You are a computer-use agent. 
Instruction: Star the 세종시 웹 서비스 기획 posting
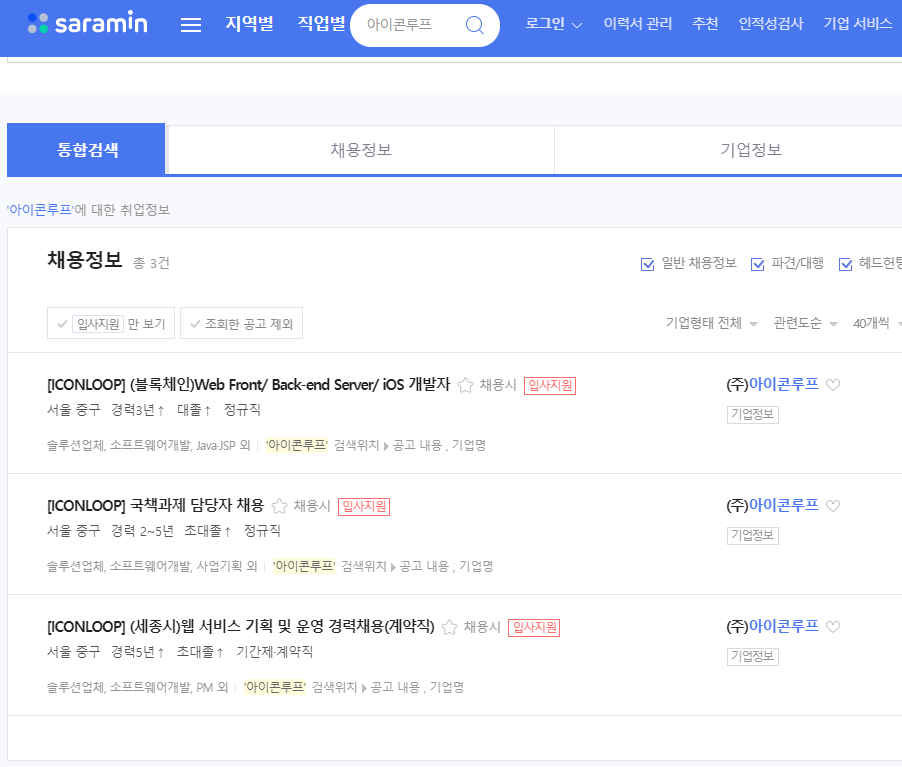[449, 627]
